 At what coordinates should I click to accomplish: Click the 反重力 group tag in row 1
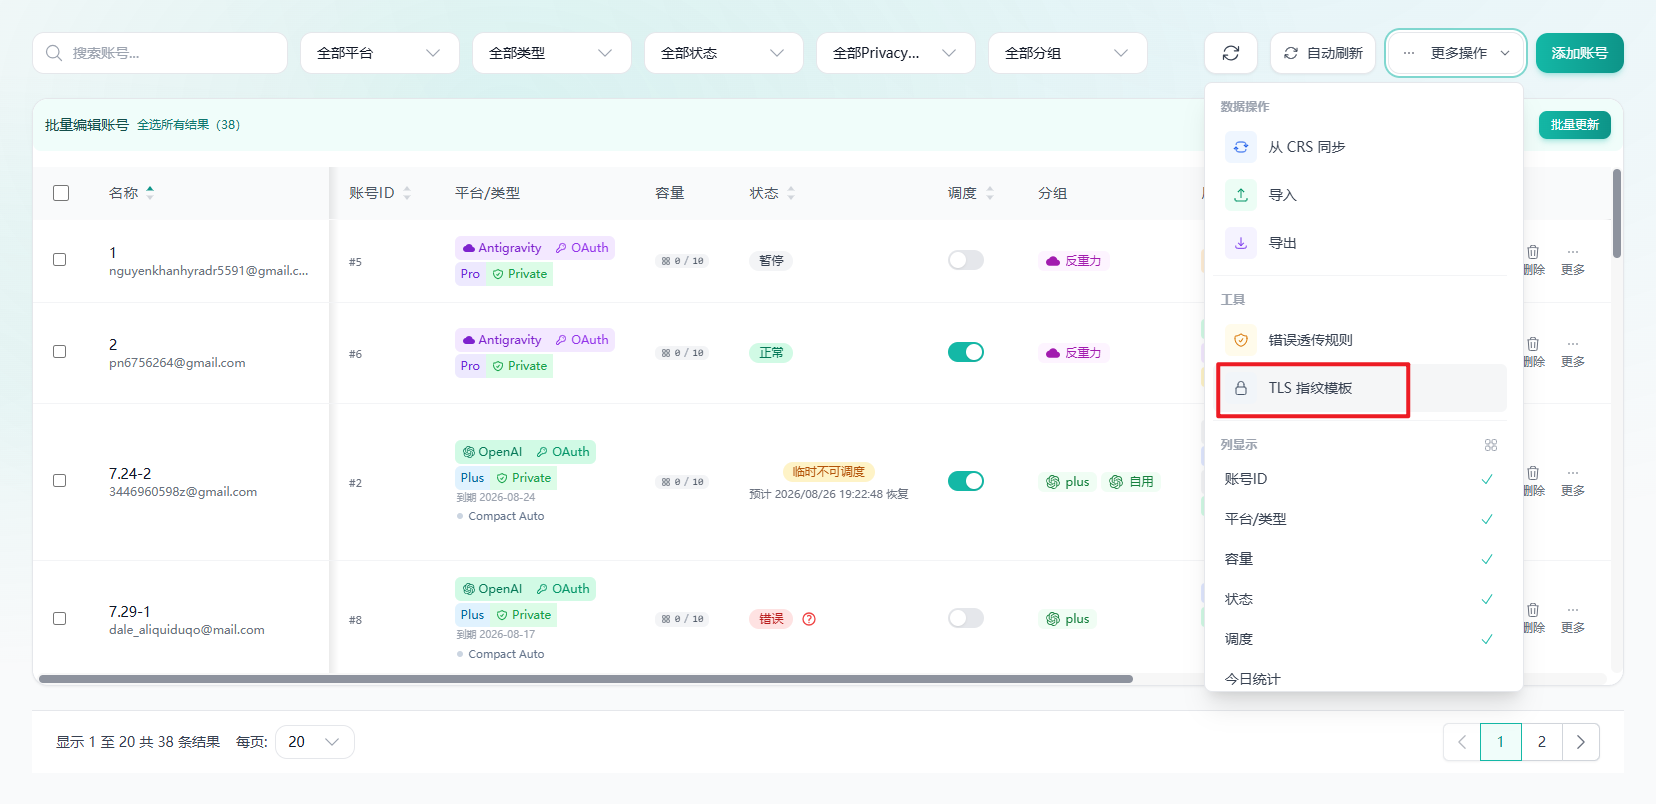click(x=1074, y=261)
